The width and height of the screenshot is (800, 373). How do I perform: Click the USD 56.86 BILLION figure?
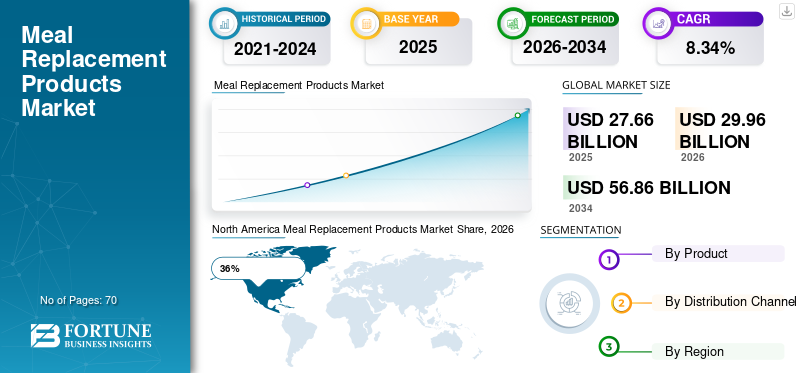[x=648, y=188]
